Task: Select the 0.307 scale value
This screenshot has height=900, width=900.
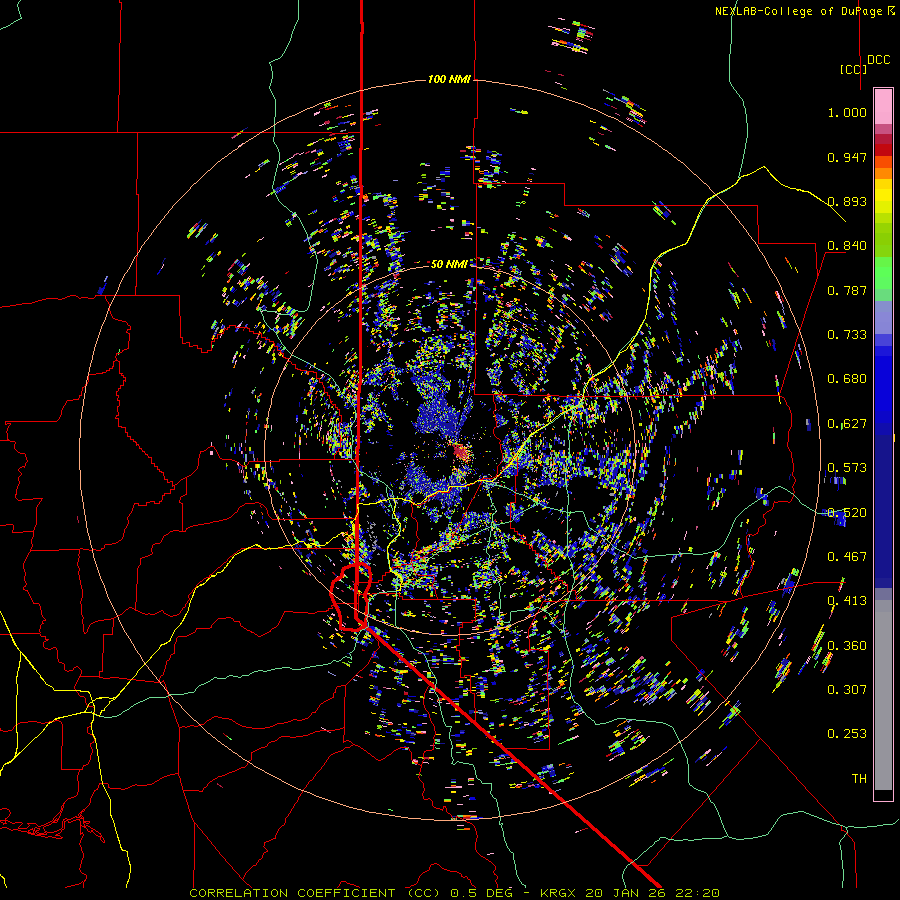Action: pyautogui.click(x=847, y=690)
